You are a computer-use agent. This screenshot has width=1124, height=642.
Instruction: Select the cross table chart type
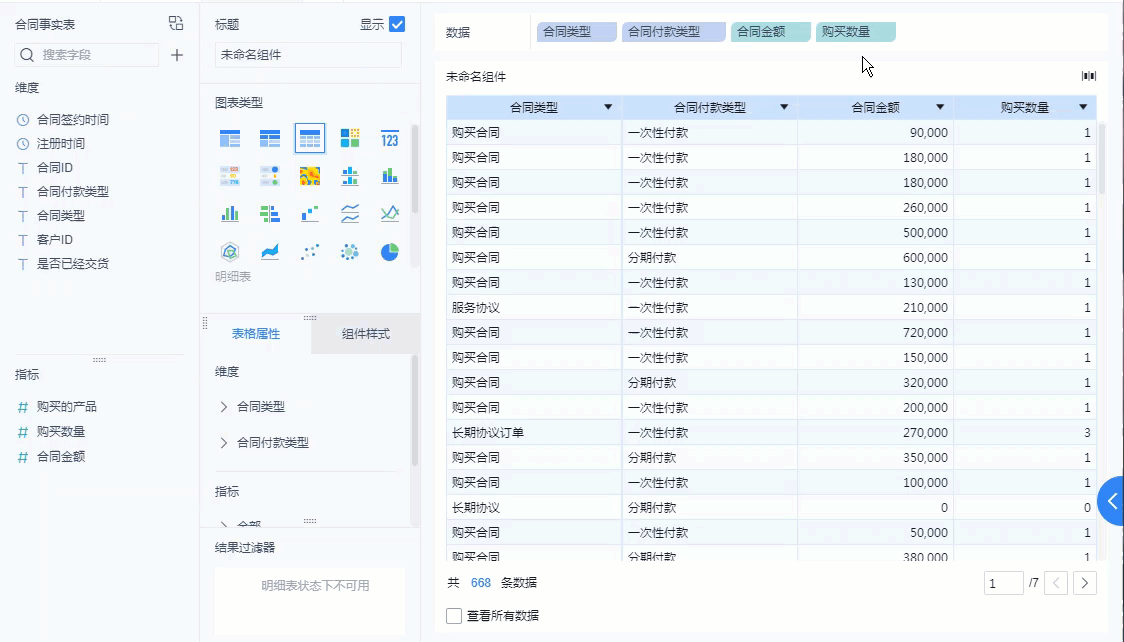[x=270, y=138]
